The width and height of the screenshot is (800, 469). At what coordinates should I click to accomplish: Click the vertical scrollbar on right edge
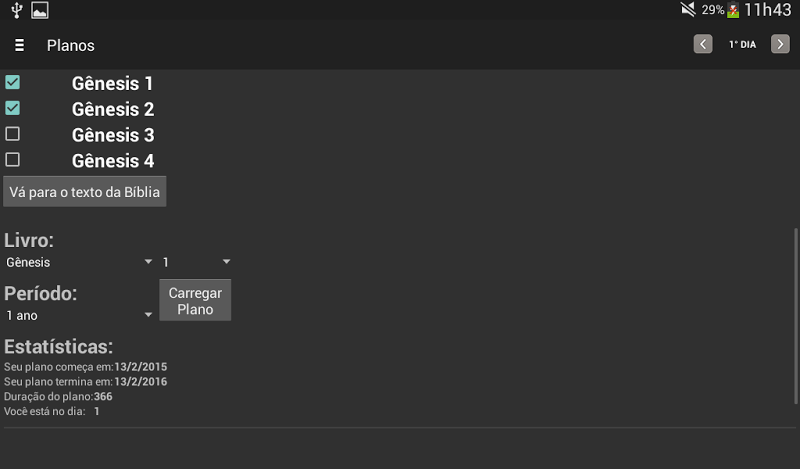(x=796, y=316)
